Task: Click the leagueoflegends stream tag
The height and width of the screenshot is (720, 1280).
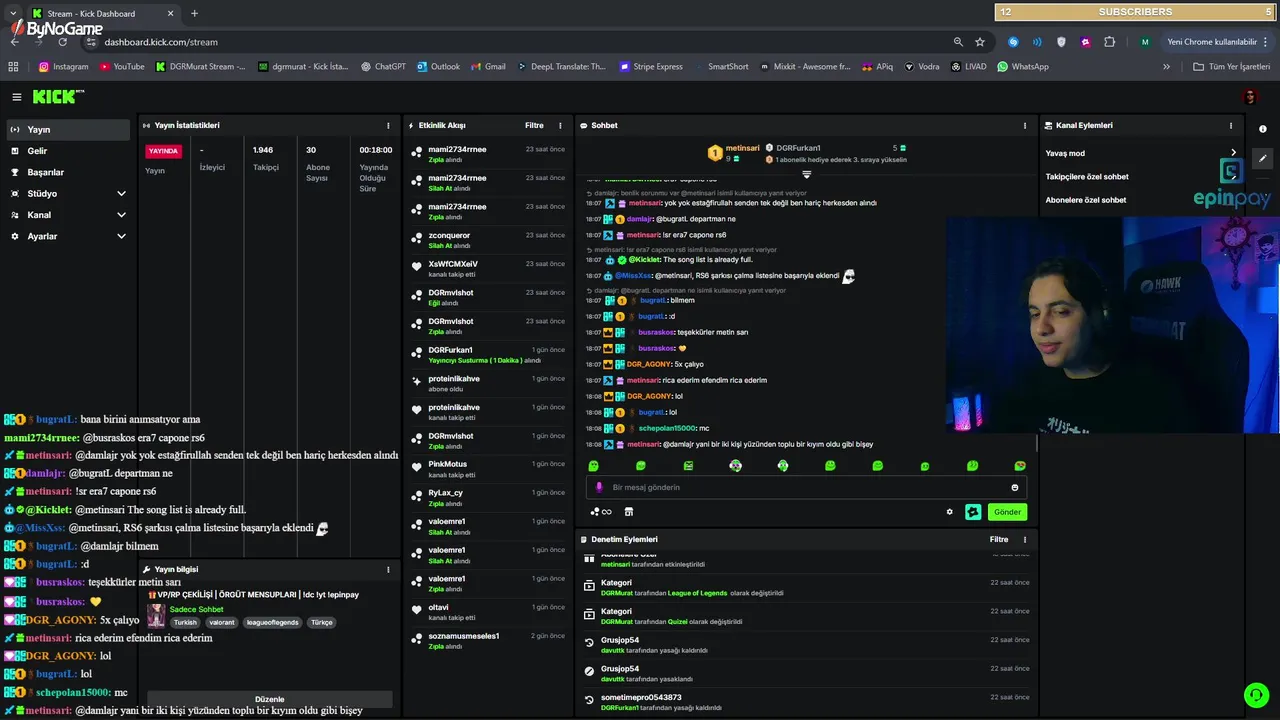Action: (x=272, y=623)
